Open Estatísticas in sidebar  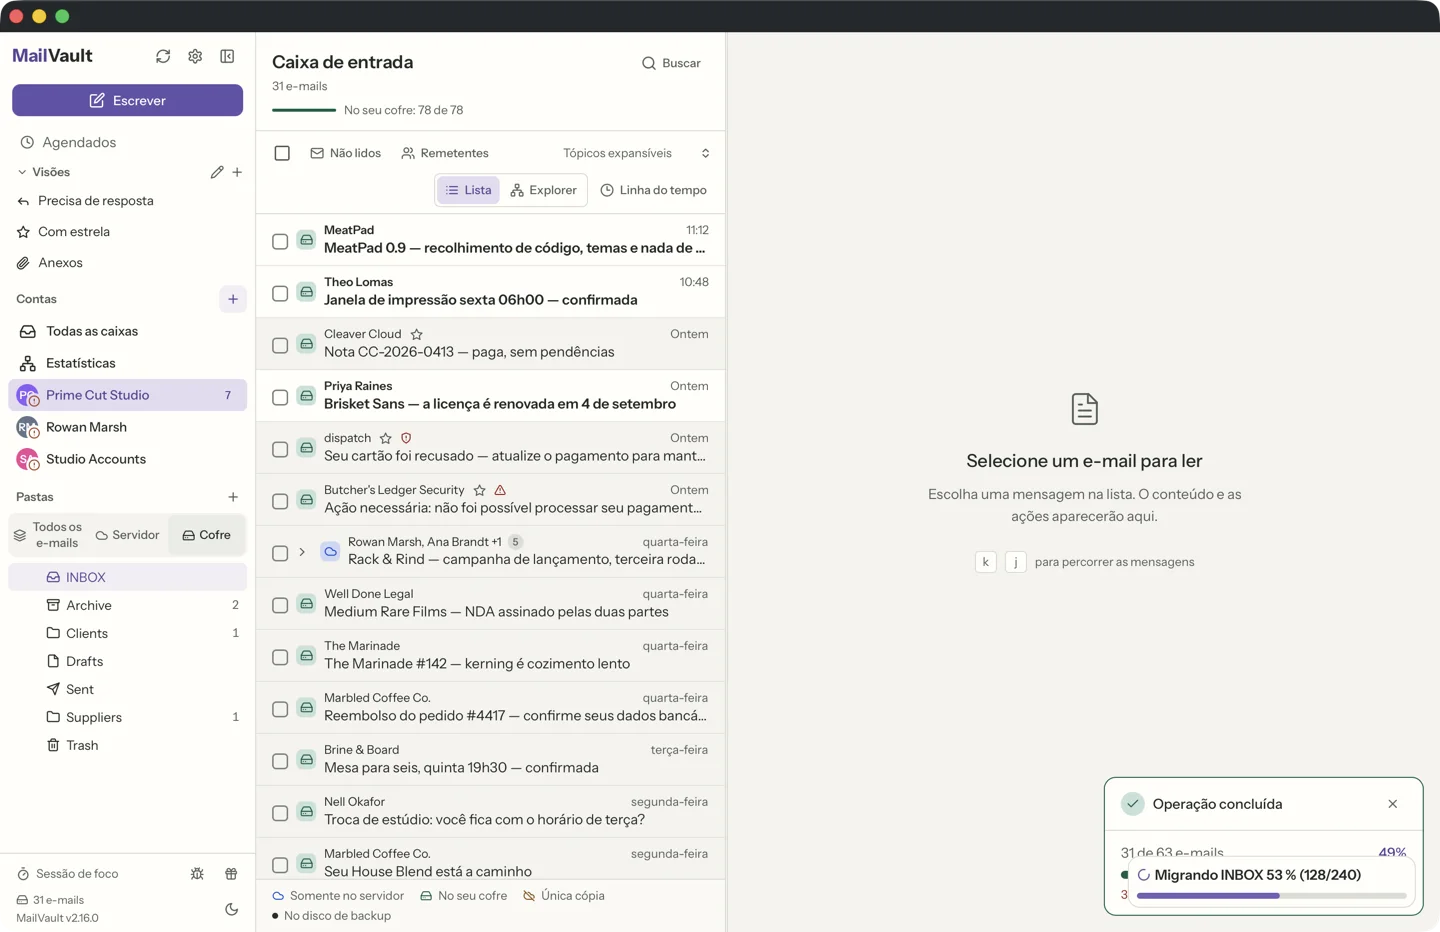tap(127, 363)
